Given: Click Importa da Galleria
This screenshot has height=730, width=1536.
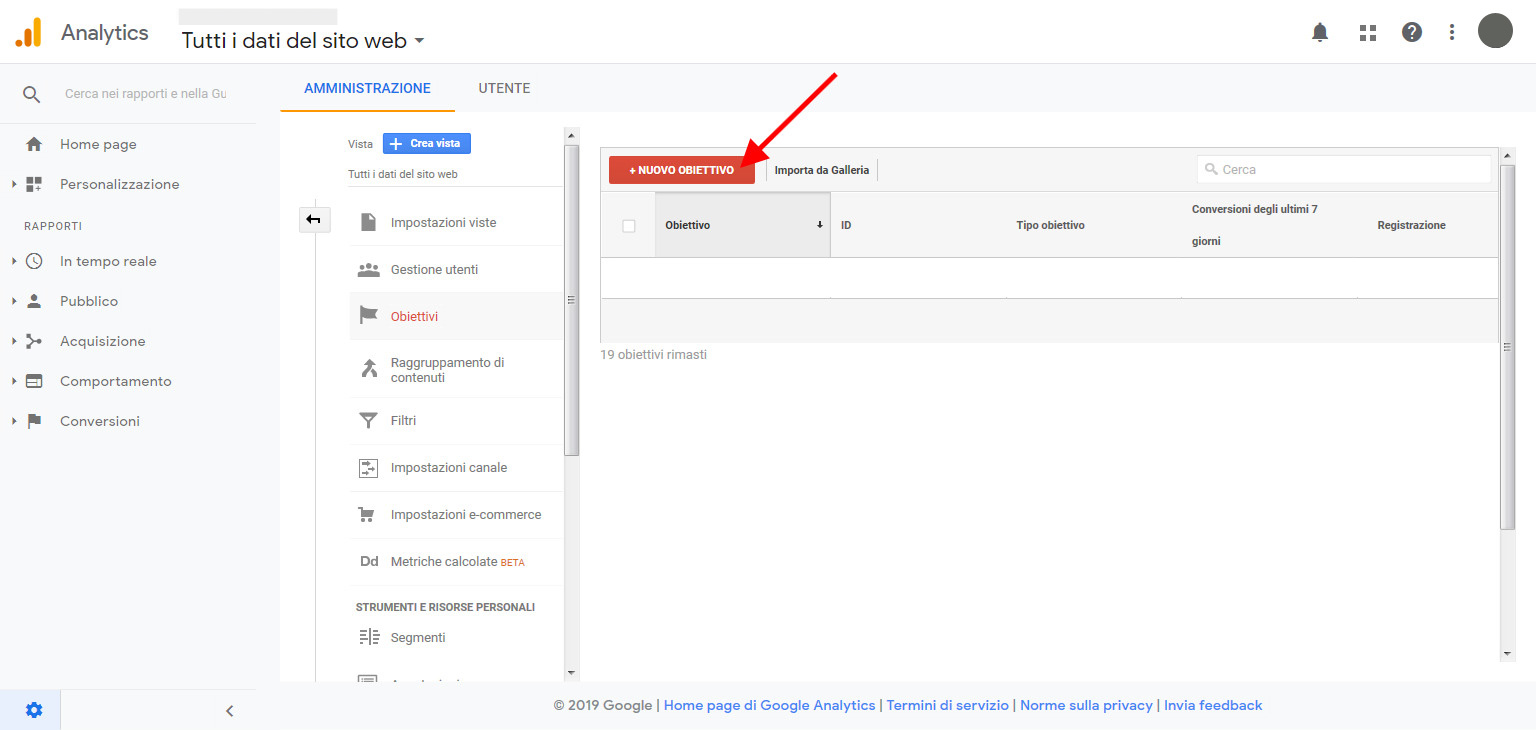Looking at the screenshot, I should pyautogui.click(x=821, y=170).
